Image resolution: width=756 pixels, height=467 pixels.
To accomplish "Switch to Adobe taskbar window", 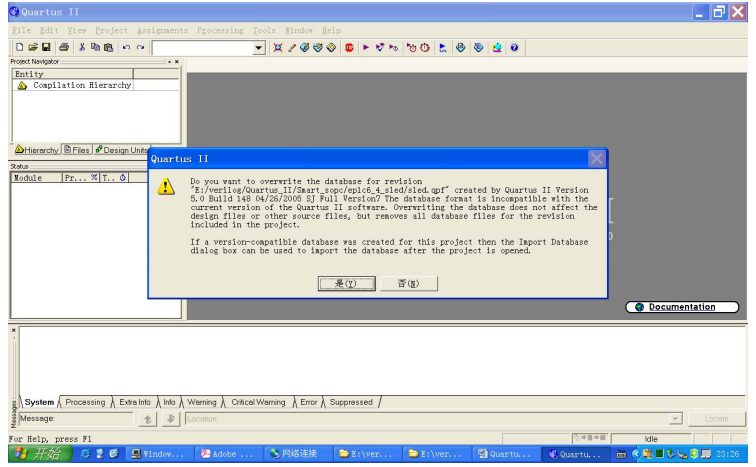I will (x=228, y=454).
